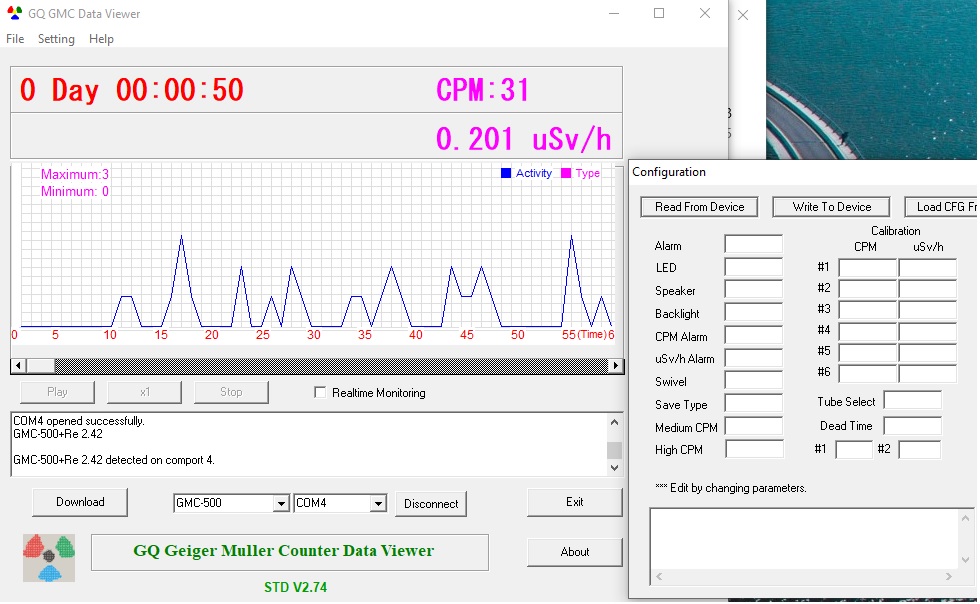Click the Disconnect button

click(431, 504)
